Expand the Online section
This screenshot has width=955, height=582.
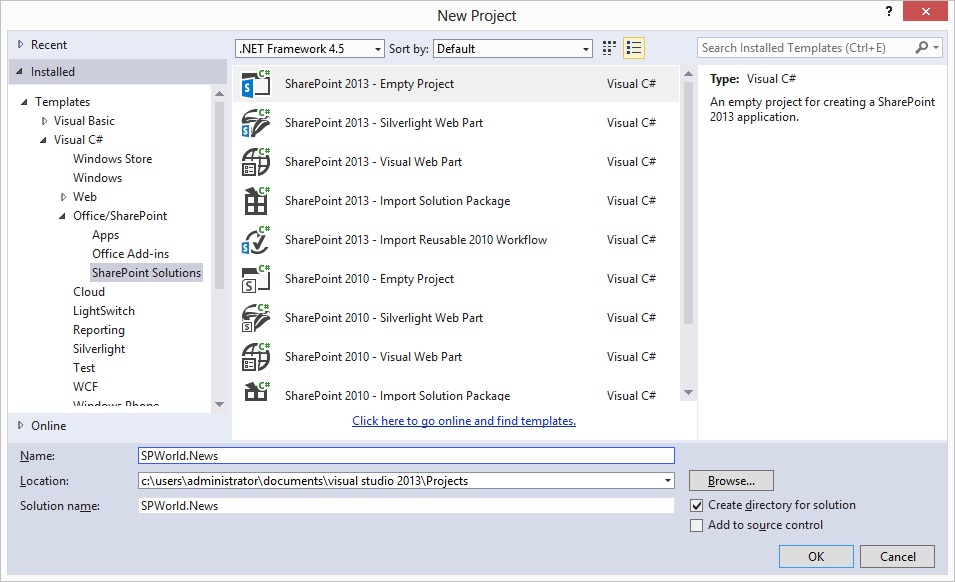20,426
